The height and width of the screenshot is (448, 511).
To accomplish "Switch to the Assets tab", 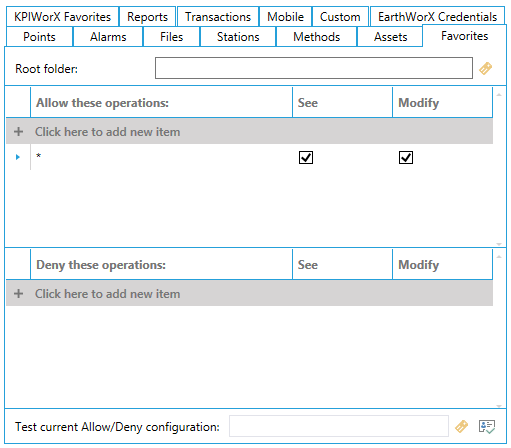I will click(390, 37).
